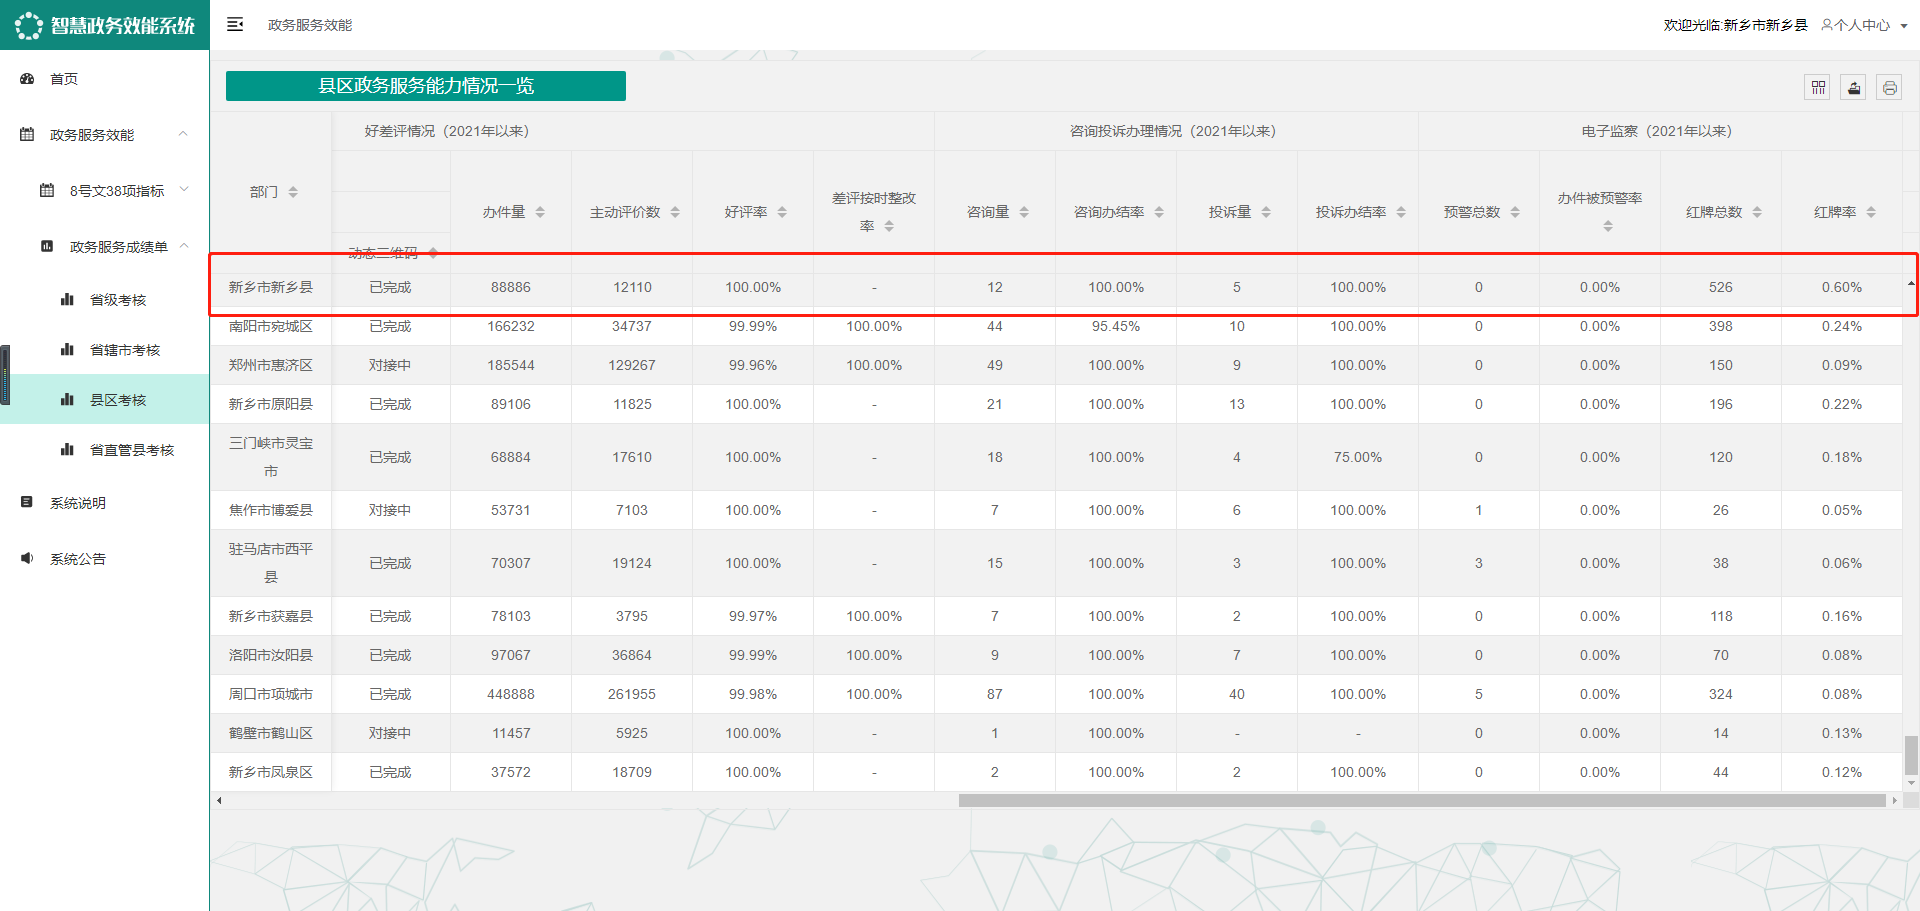This screenshot has width=1920, height=911.
Task: Click the print table icon
Action: click(x=1889, y=88)
